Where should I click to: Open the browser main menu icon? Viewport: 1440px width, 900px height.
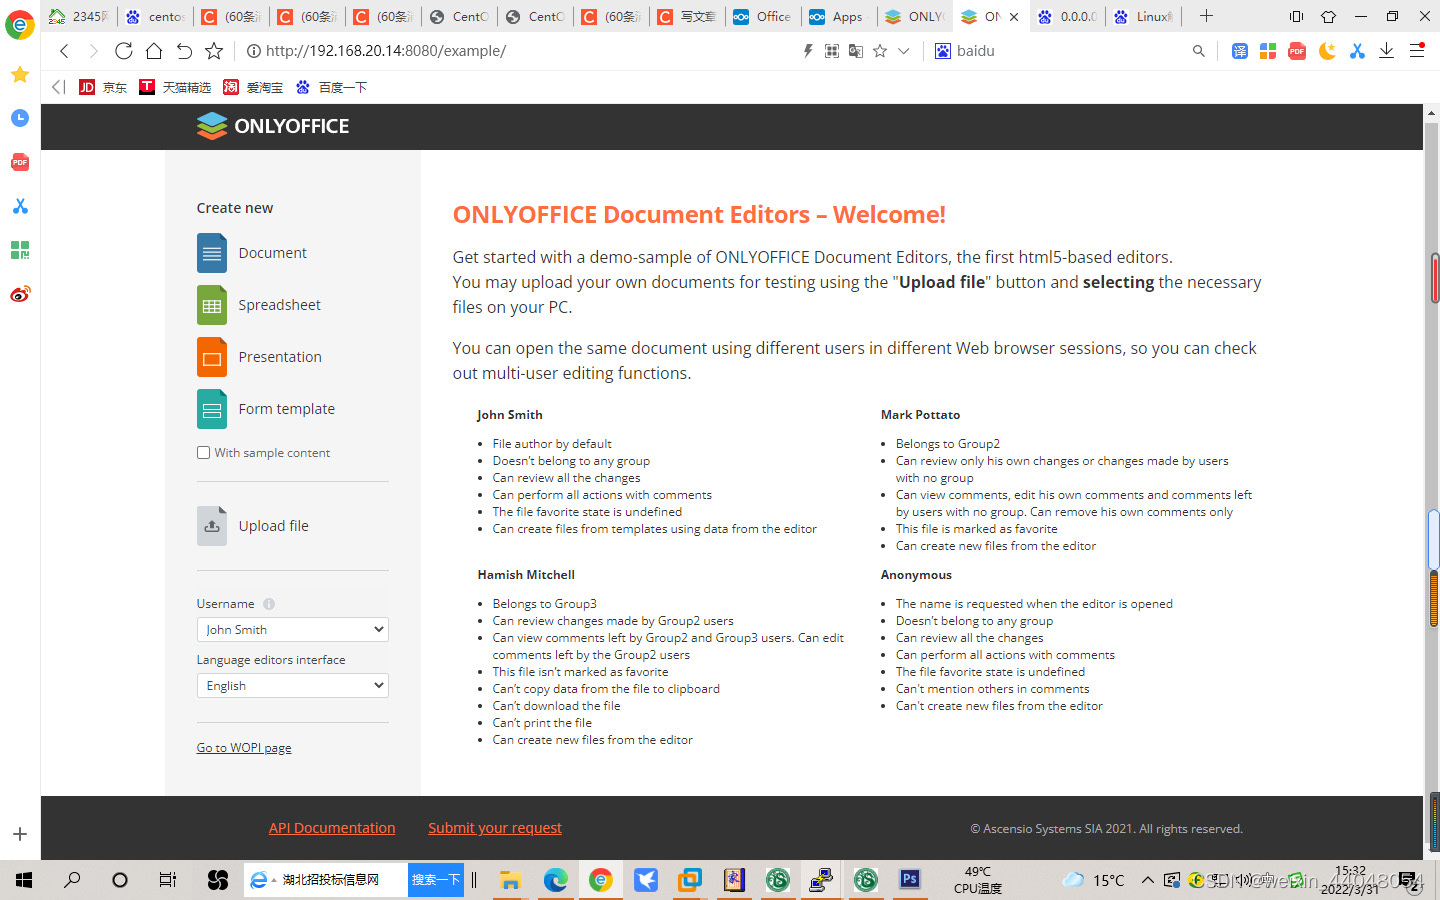1417,51
